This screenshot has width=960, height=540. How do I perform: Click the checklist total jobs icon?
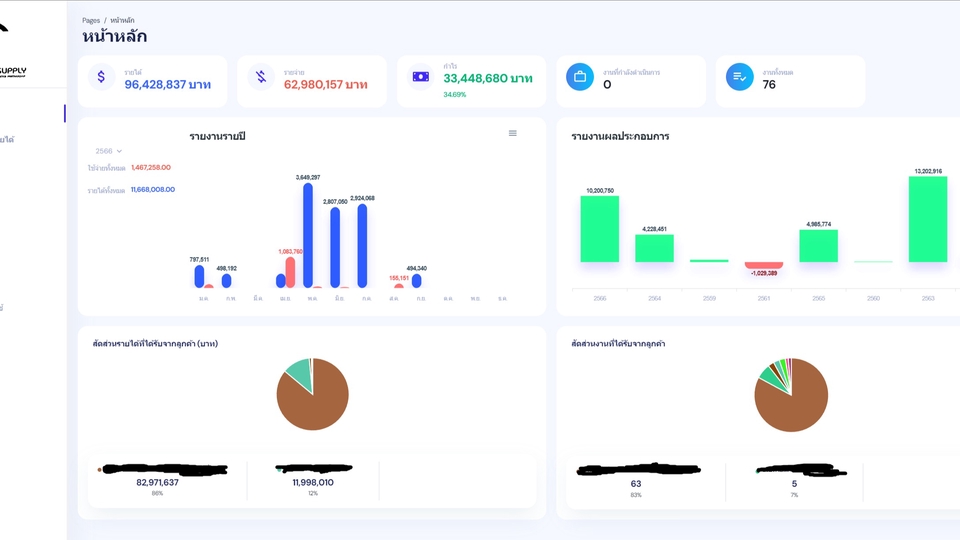click(x=740, y=77)
